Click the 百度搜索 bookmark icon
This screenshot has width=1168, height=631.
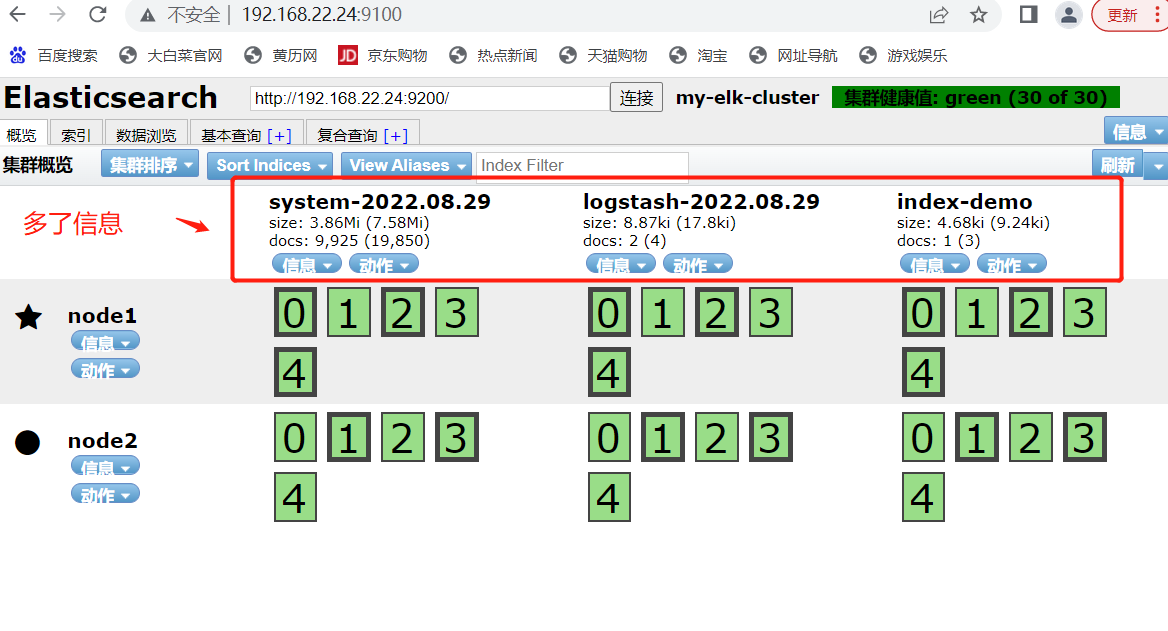click(16, 55)
